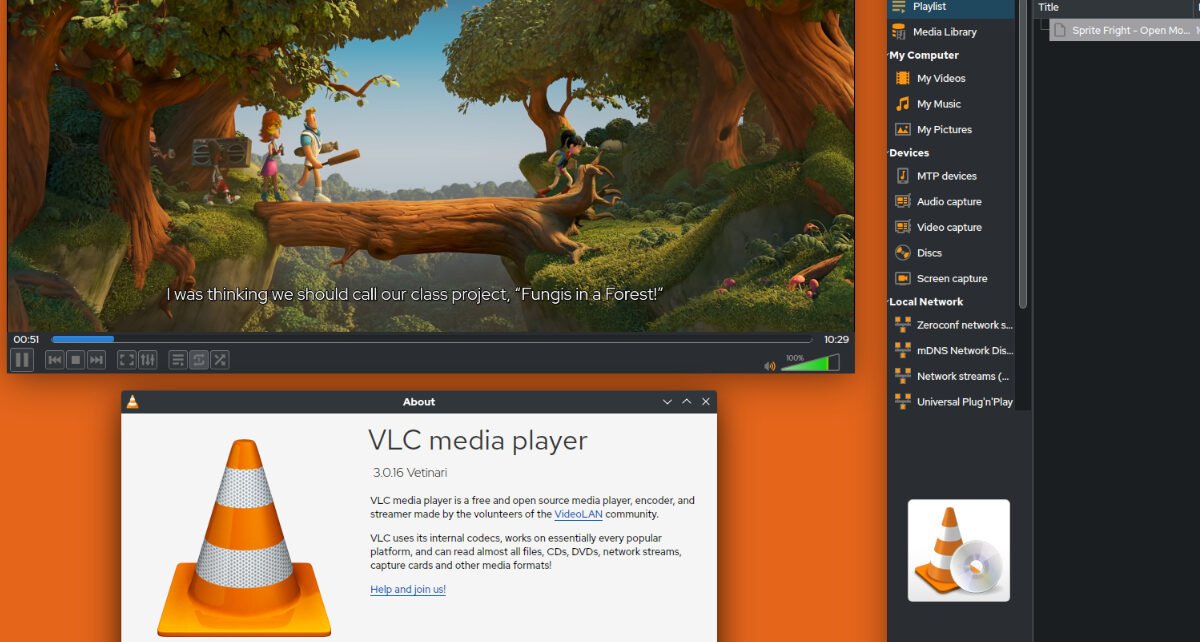The width and height of the screenshot is (1200, 642).
Task: Click total time 10:29 label
Action: coord(836,340)
